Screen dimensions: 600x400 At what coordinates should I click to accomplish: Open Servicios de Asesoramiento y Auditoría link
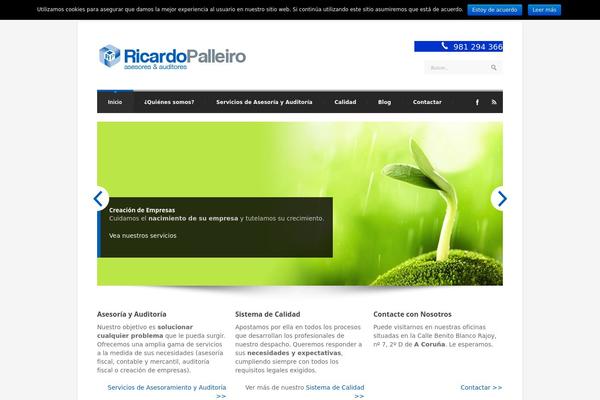click(167, 392)
